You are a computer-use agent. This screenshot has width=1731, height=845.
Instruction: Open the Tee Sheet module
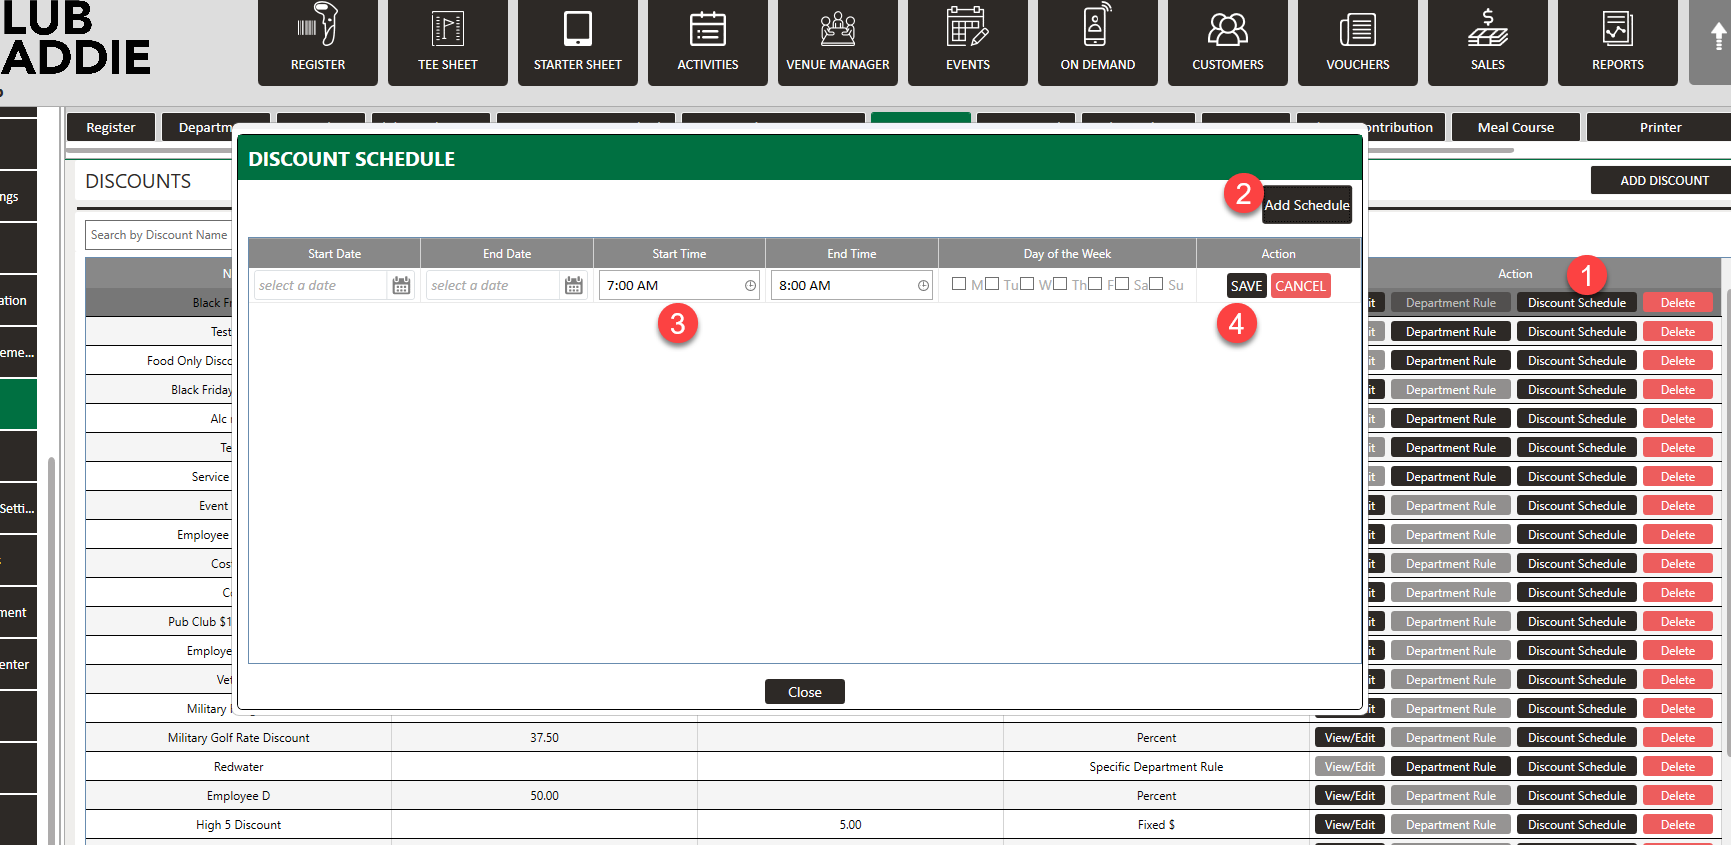(x=447, y=42)
